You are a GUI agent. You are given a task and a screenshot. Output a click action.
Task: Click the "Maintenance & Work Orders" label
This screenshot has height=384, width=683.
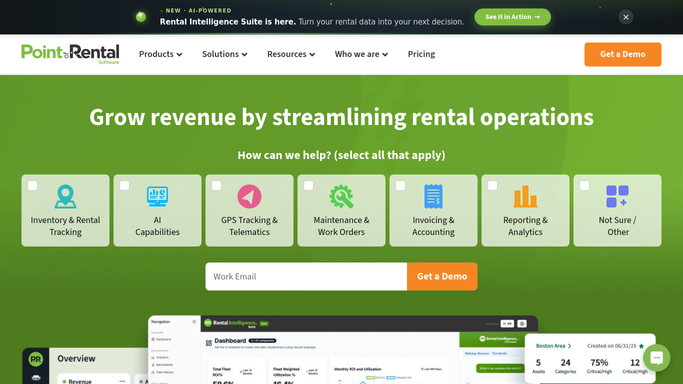[341, 226]
